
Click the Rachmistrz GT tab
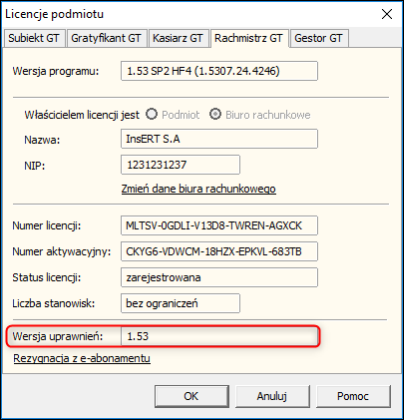249,38
